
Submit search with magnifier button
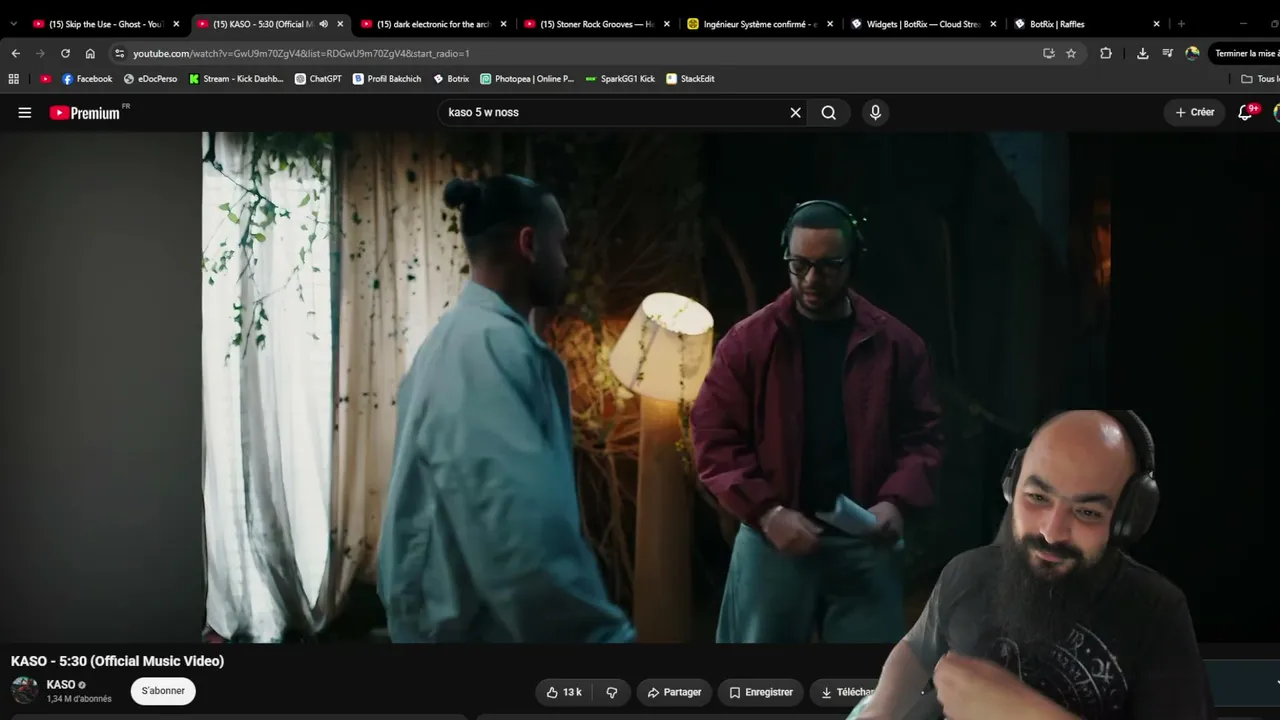(x=829, y=113)
